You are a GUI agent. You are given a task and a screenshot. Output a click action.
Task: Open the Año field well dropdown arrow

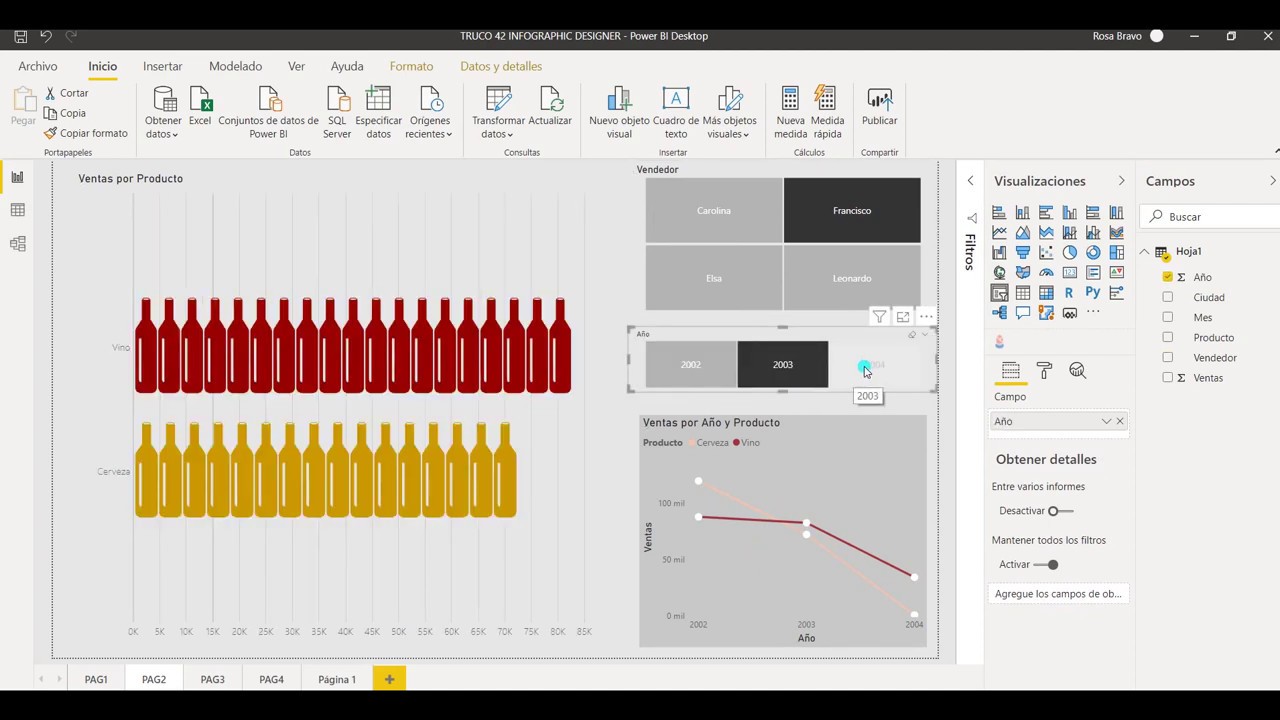coord(1106,421)
